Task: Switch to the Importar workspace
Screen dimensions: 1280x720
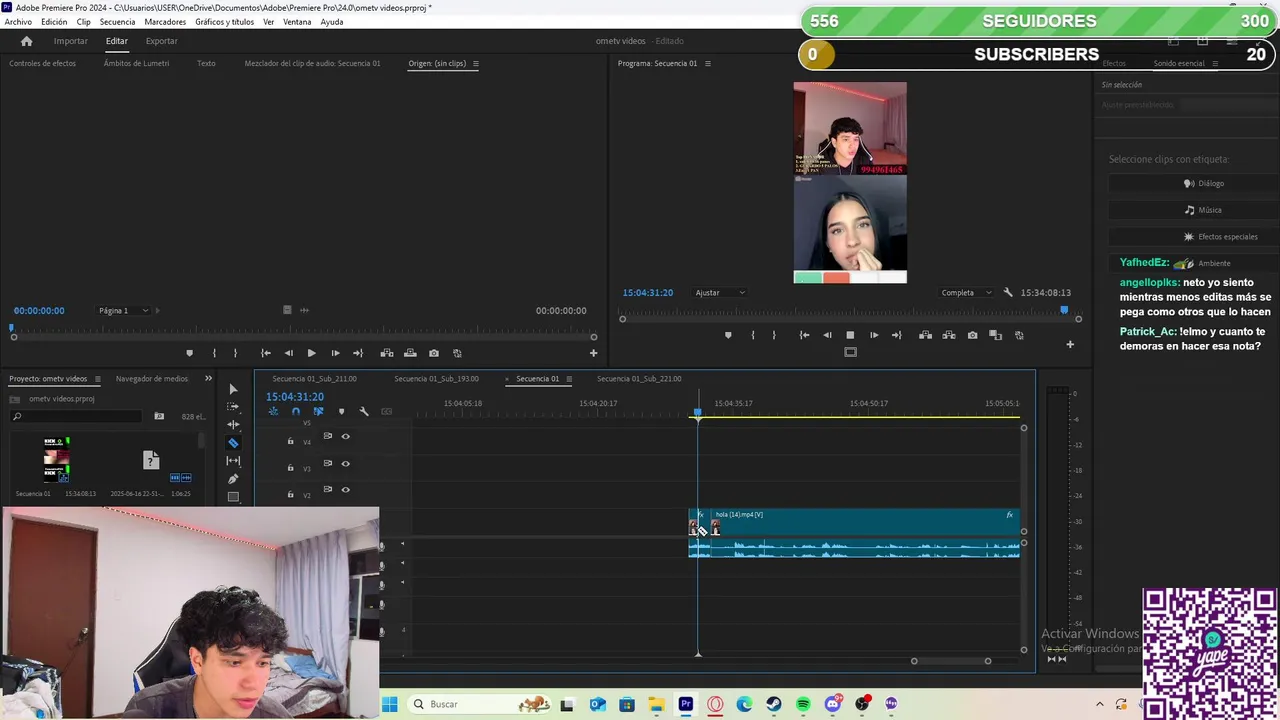Action: coord(70,41)
